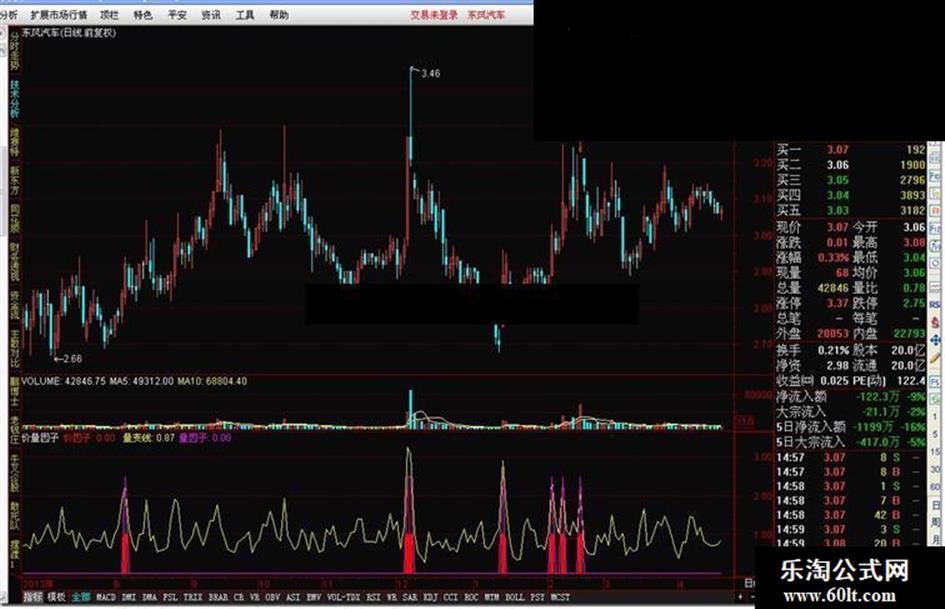Viewport: 945px width, 609px height.
Task: Select 60-minute period in right toolbar
Action: (x=935, y=486)
